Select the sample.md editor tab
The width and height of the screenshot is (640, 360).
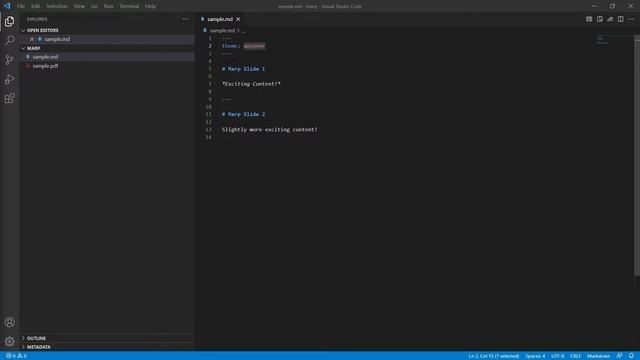(x=220, y=19)
